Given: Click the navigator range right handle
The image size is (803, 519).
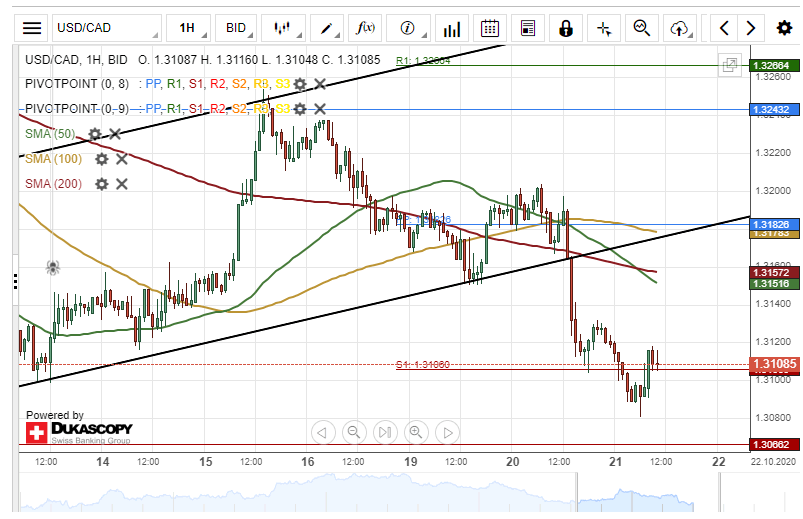Looking at the screenshot, I should click(x=720, y=492).
